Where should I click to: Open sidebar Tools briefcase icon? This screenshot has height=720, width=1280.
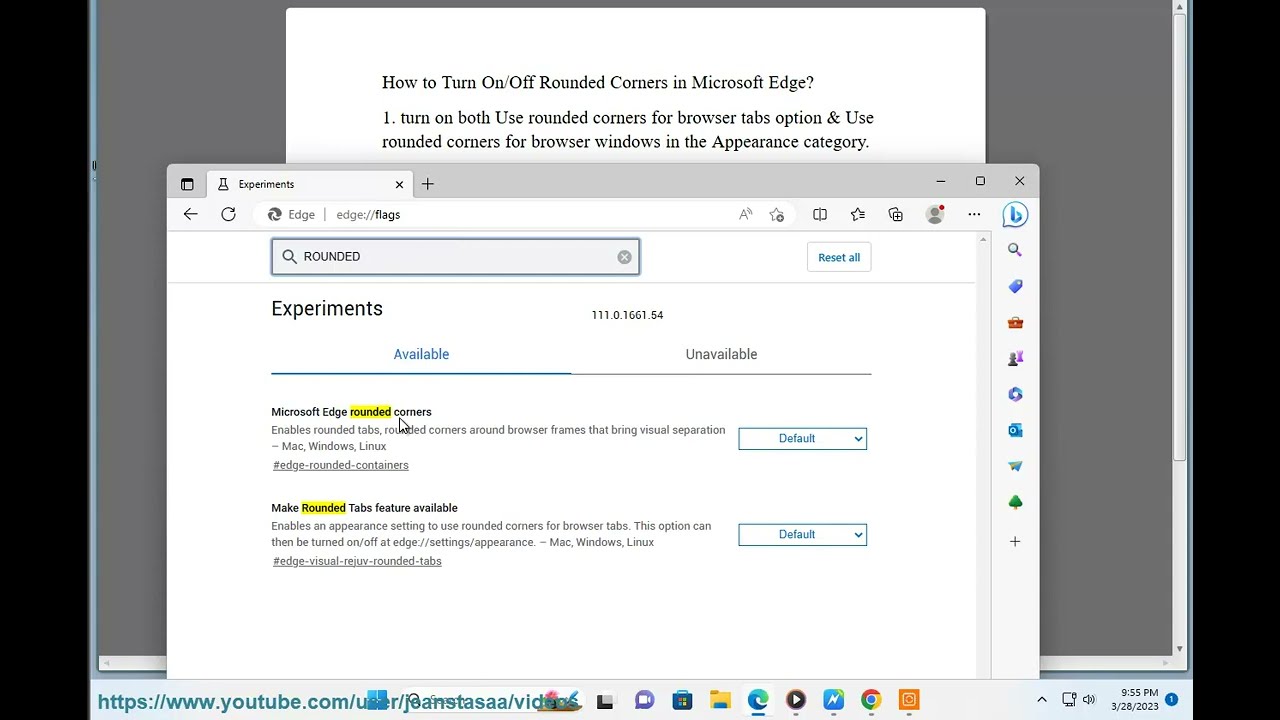[1015, 322]
